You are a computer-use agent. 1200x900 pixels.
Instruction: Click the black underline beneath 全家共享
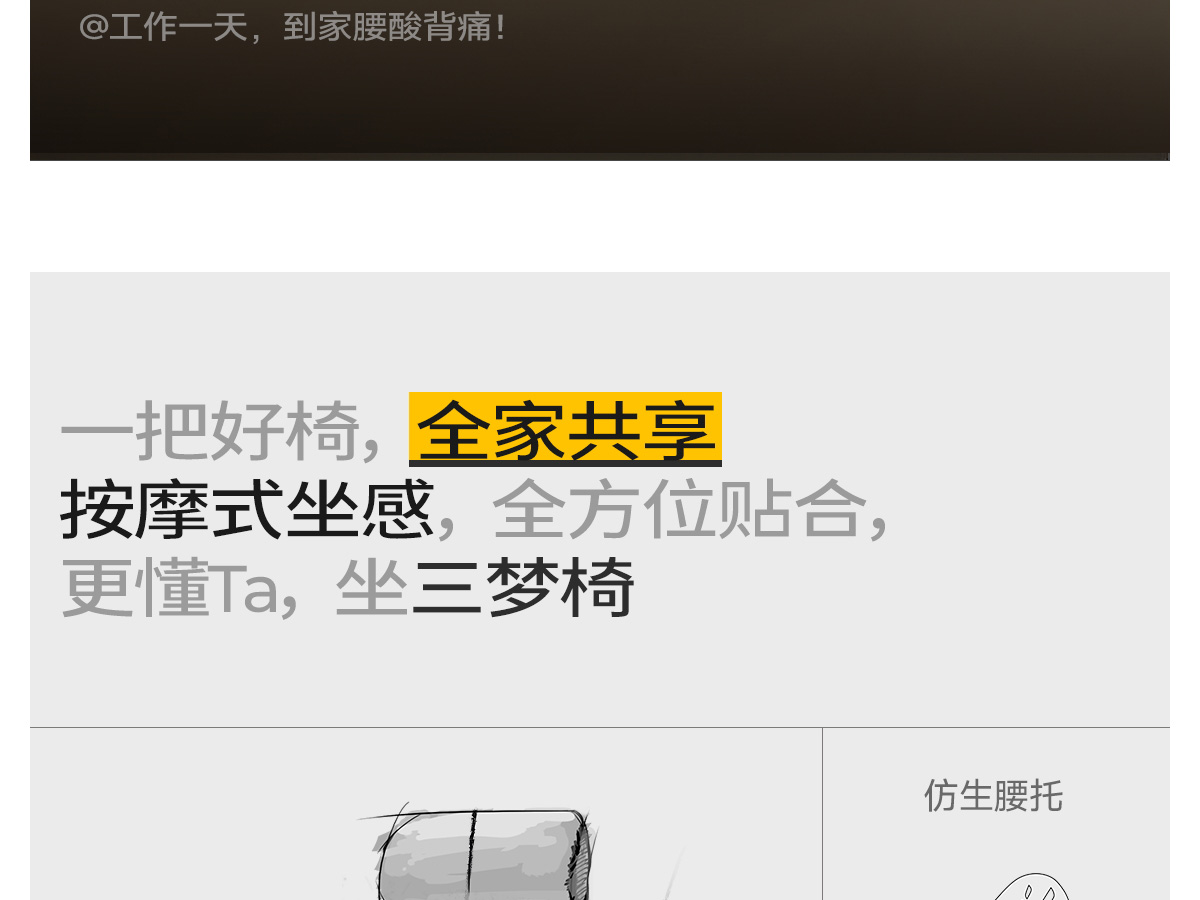click(565, 463)
